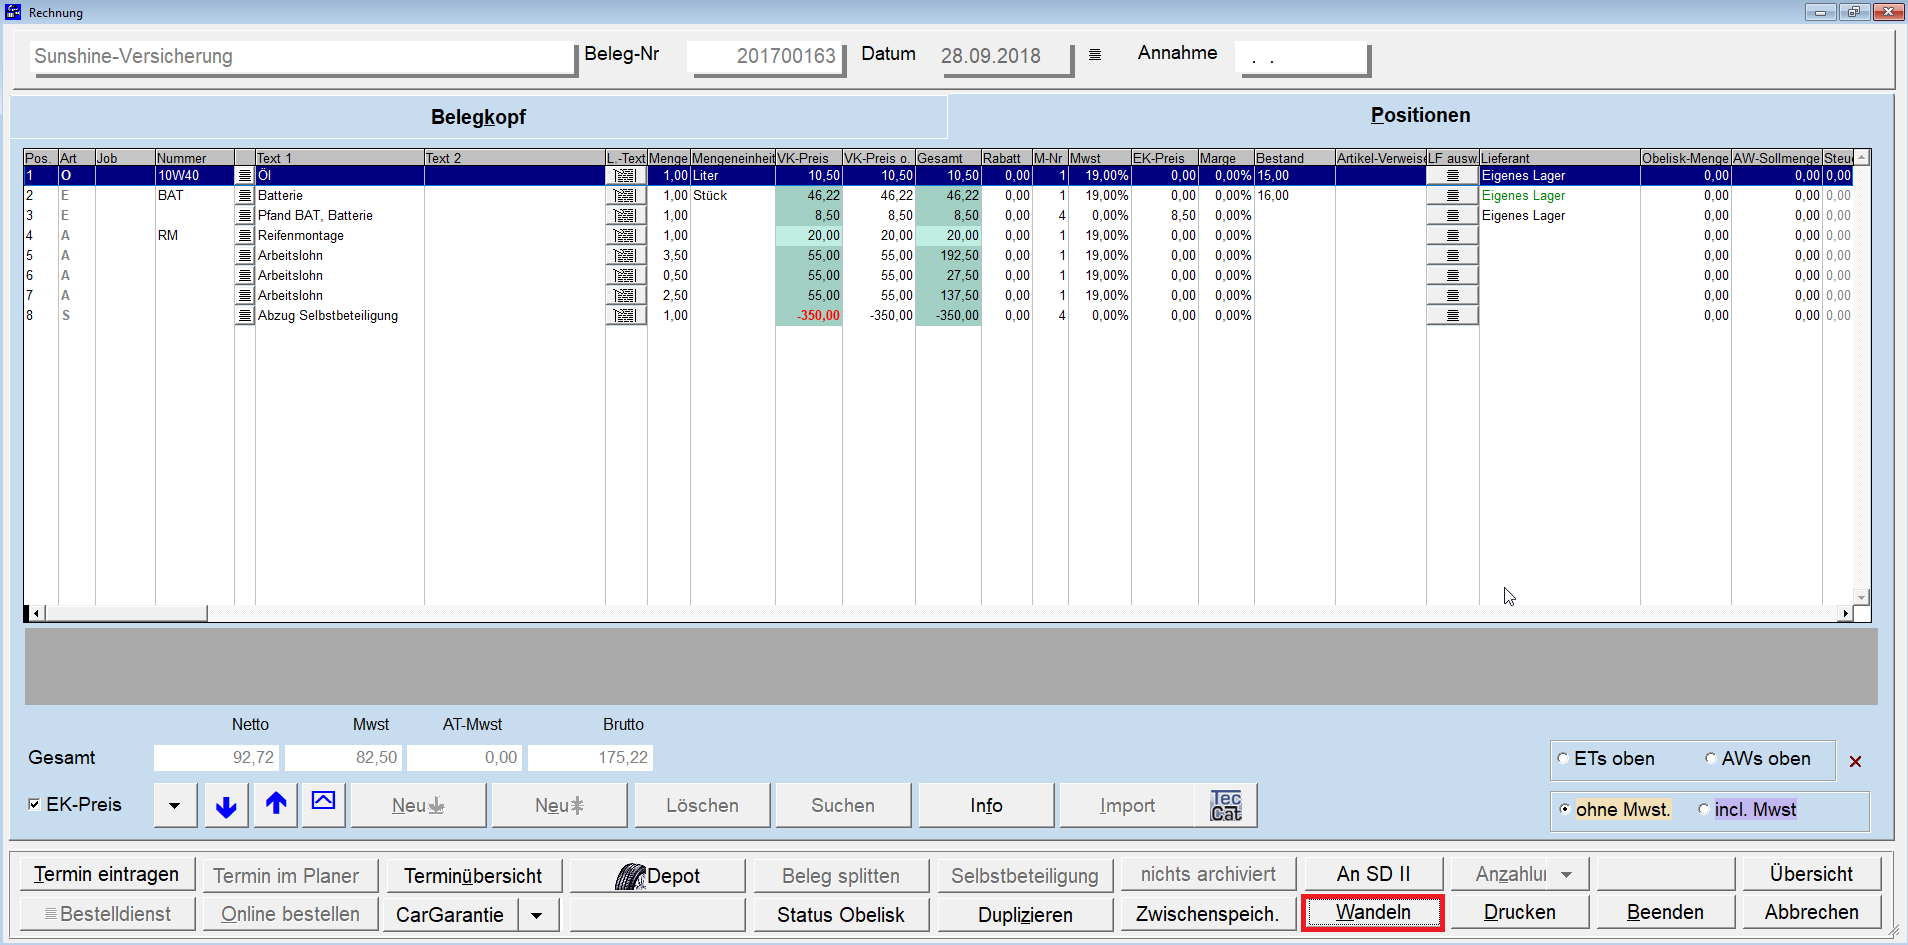Open the Depot tire button

(658, 876)
